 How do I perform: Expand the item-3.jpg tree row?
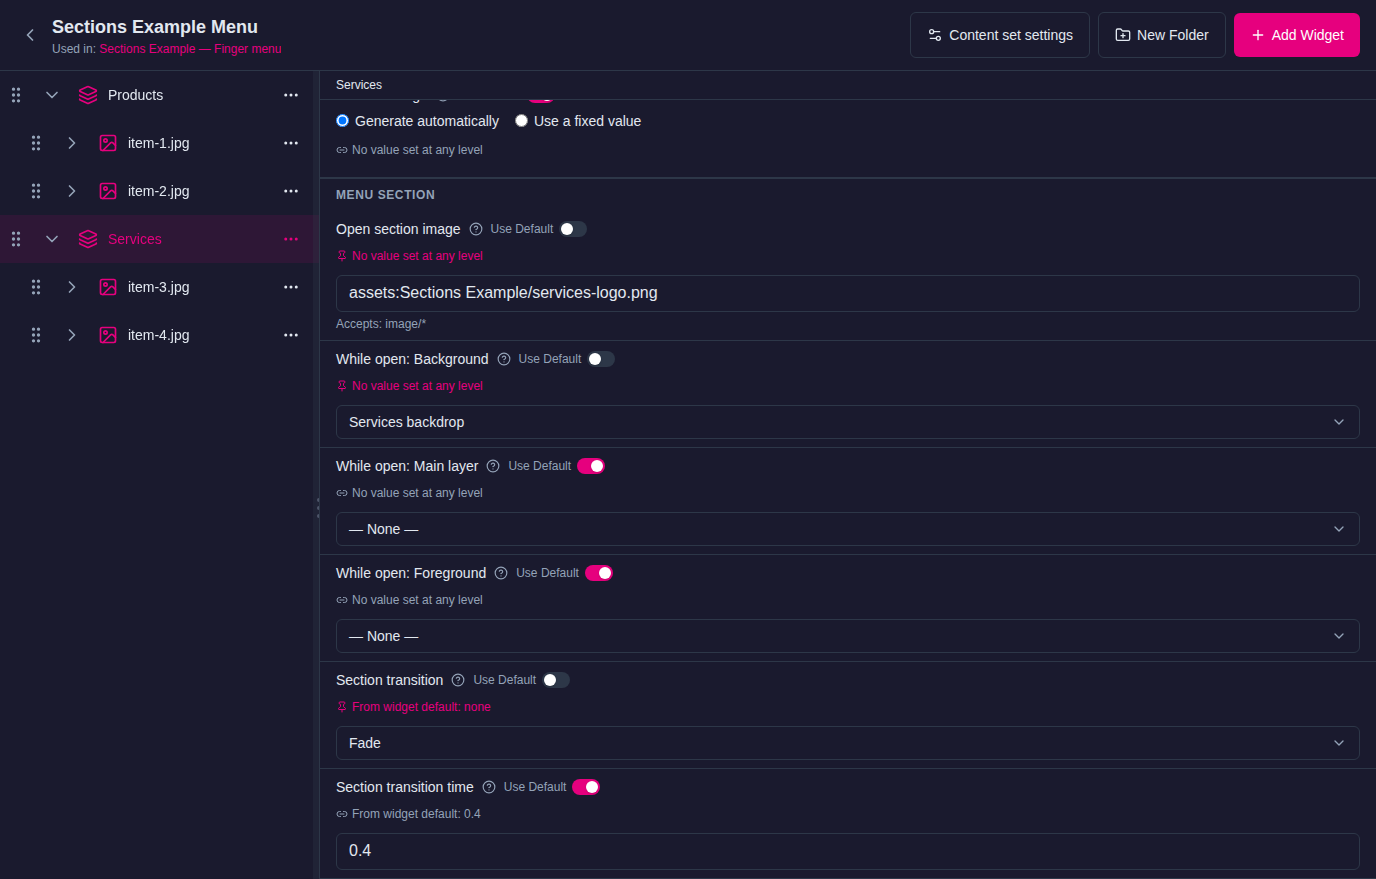click(72, 287)
